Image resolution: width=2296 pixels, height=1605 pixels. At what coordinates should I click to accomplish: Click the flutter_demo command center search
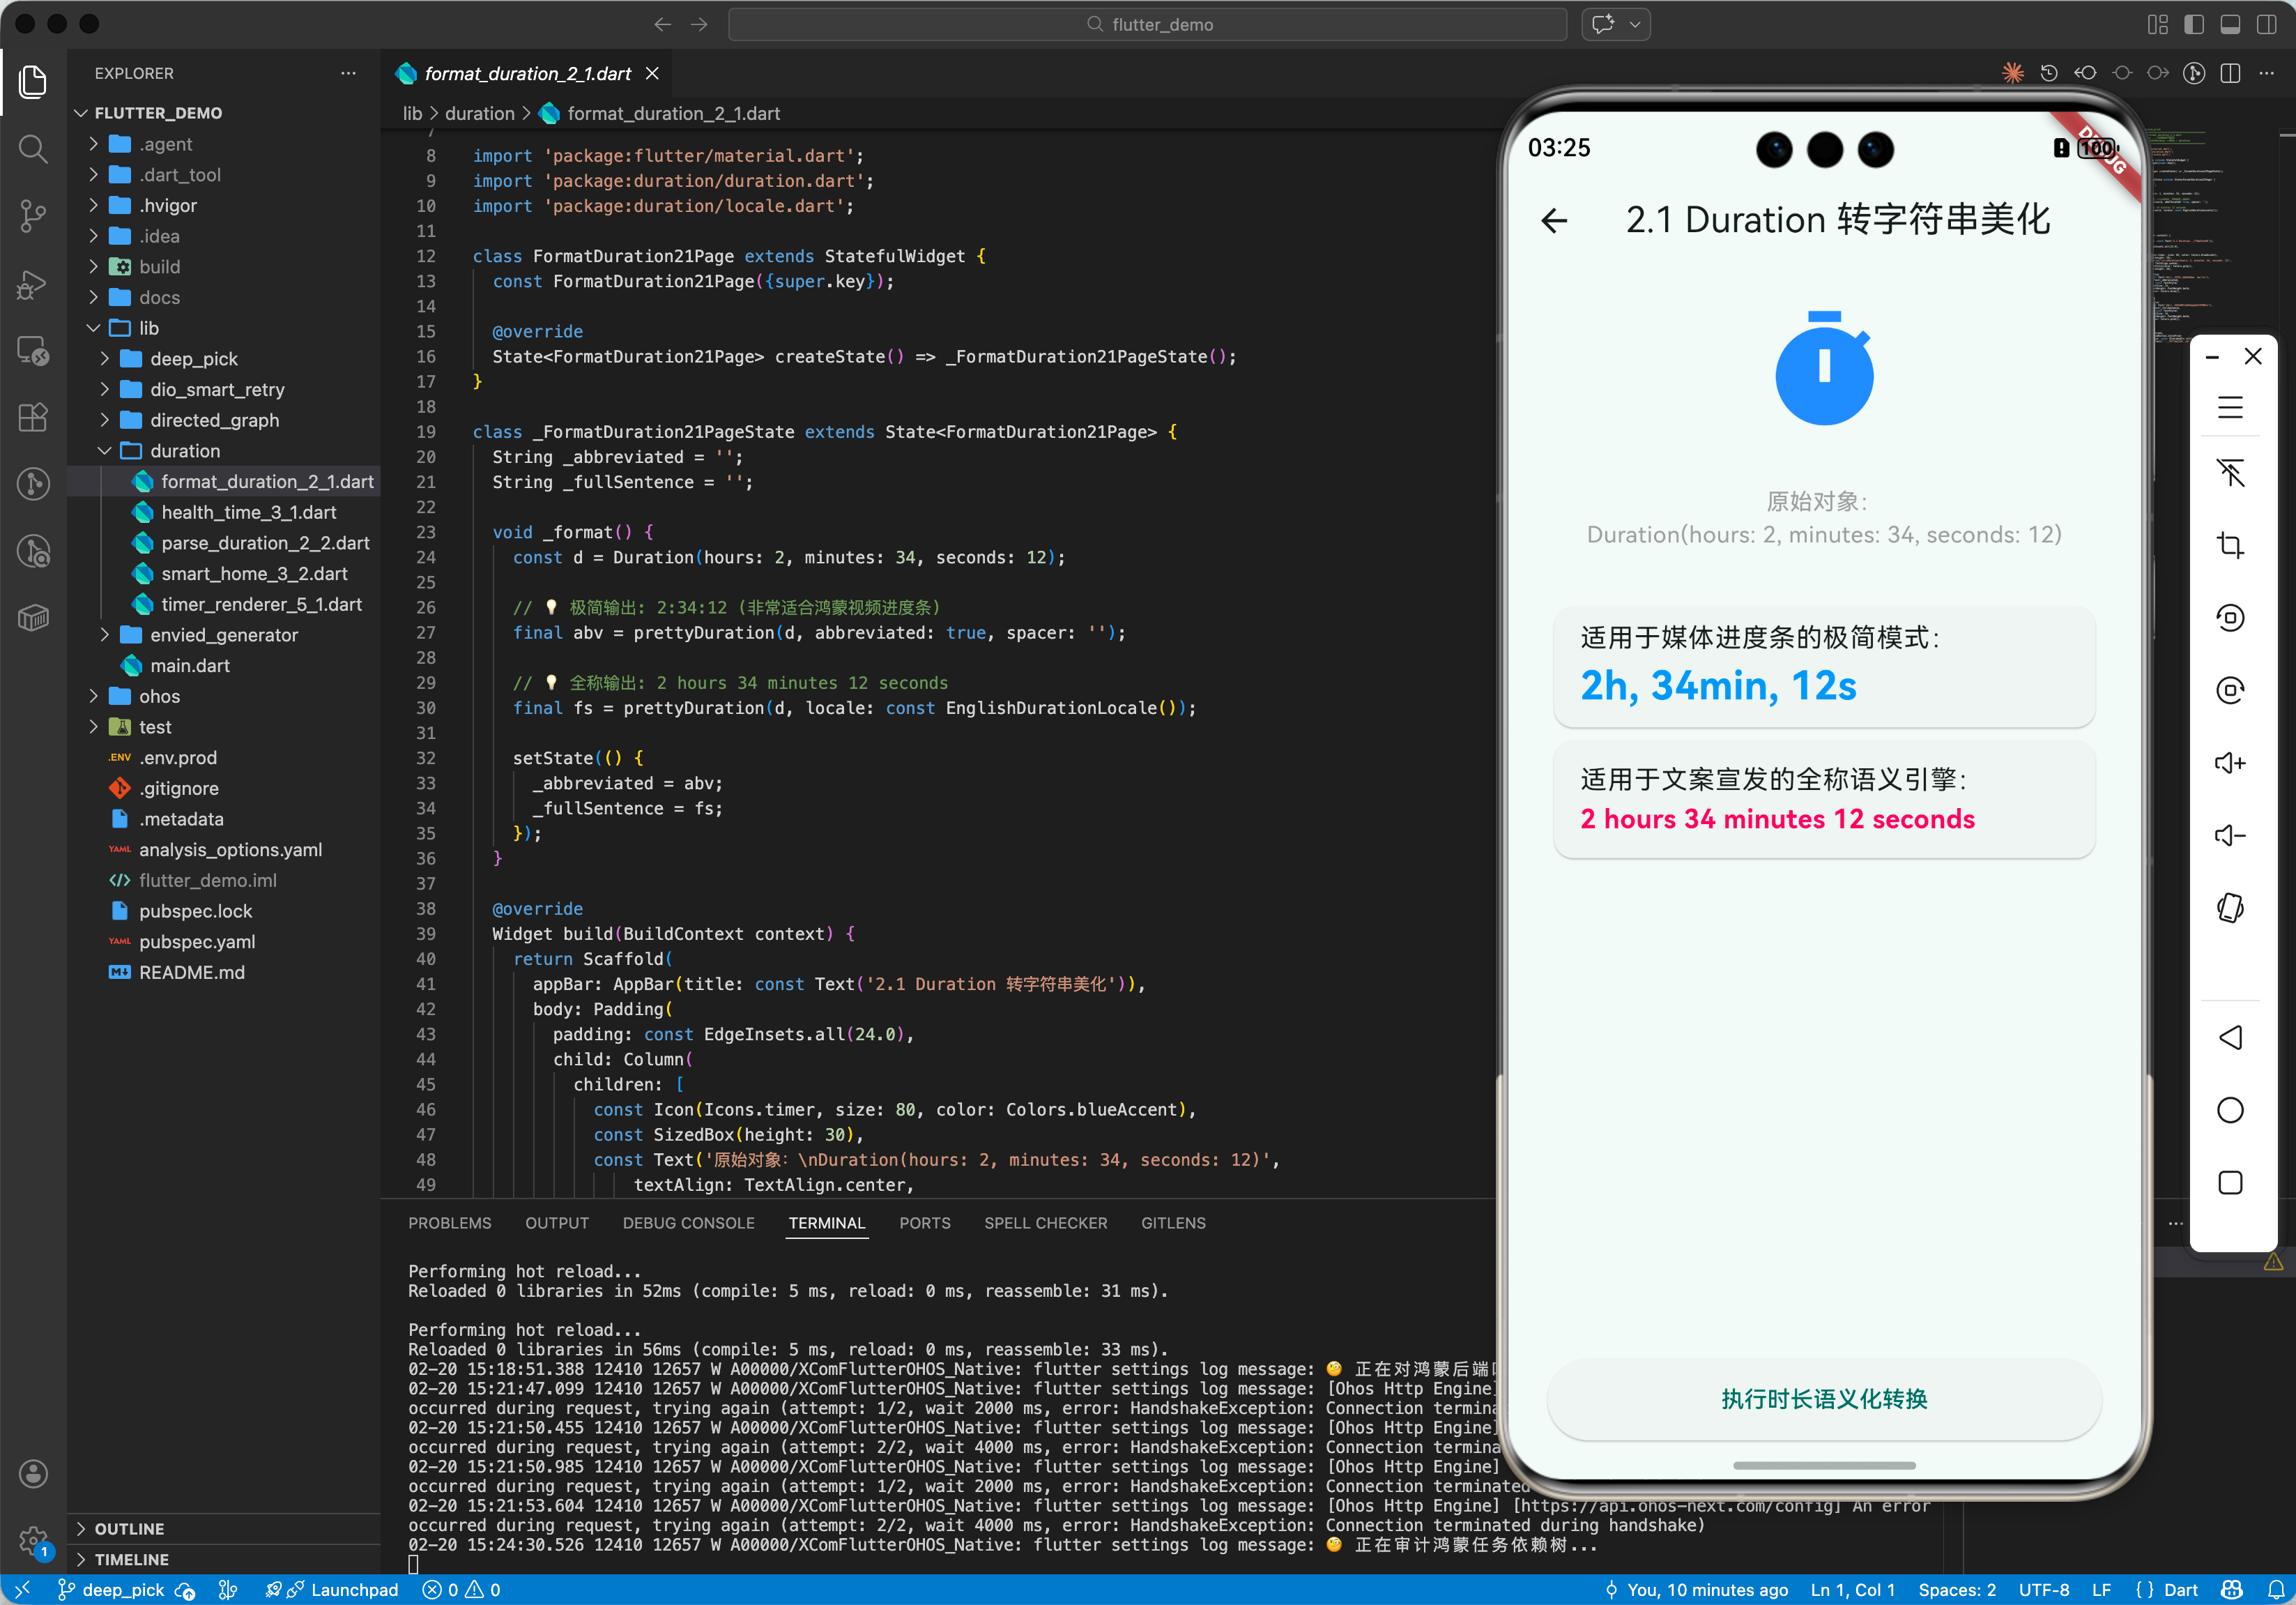point(1147,24)
